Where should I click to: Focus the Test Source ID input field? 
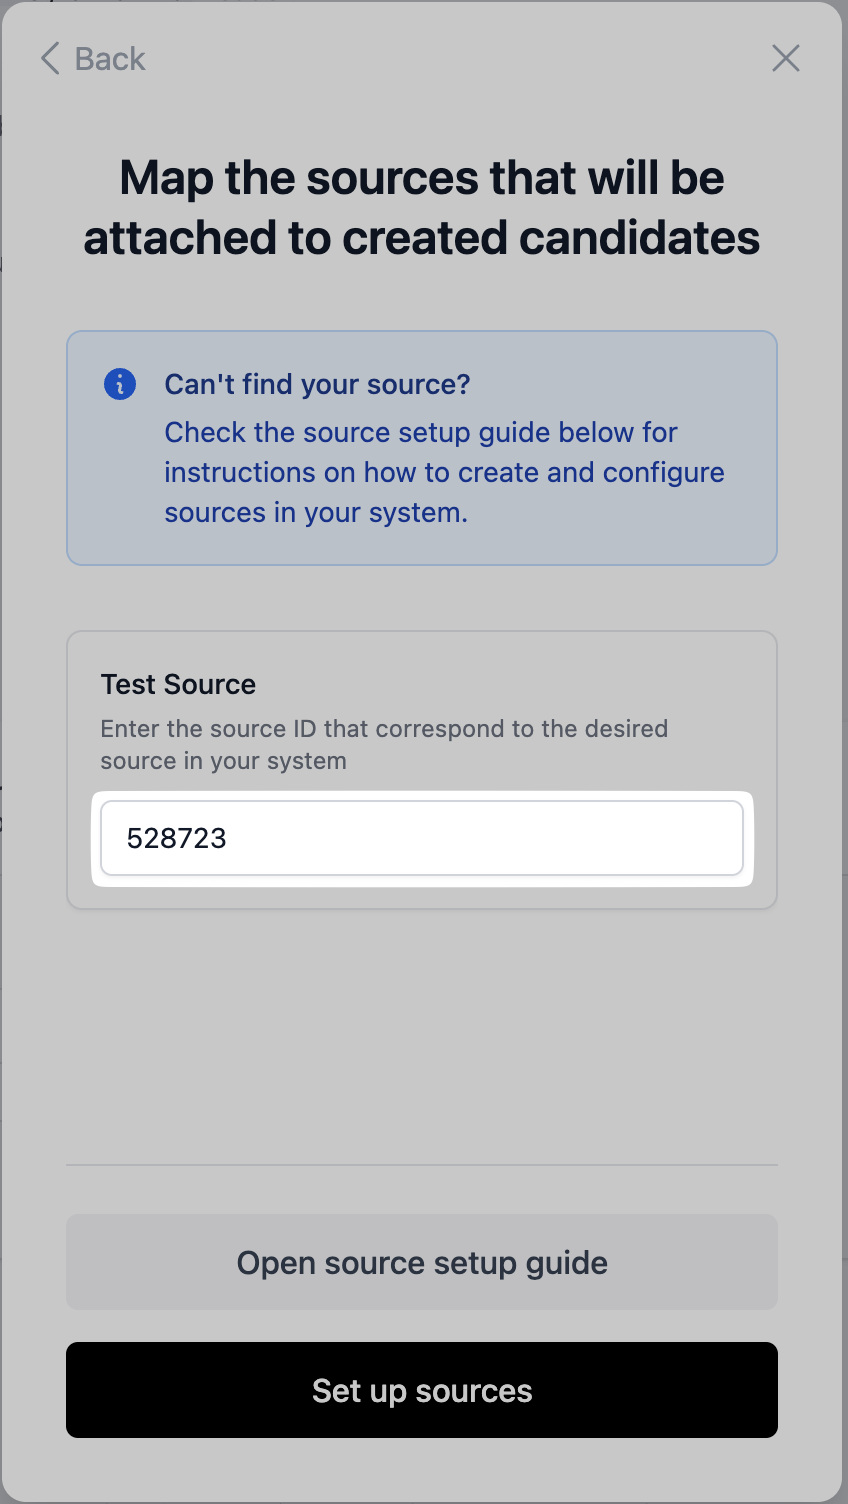[421, 838]
